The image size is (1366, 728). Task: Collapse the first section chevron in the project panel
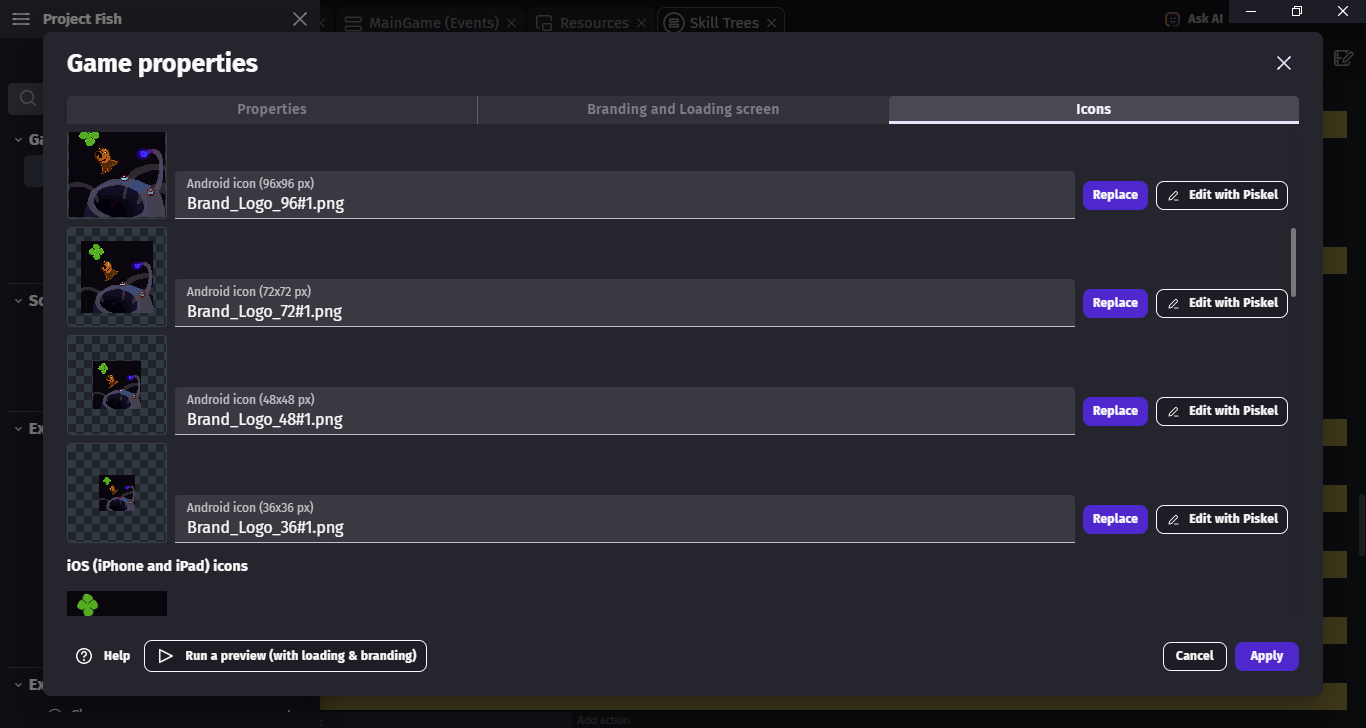[x=19, y=140]
